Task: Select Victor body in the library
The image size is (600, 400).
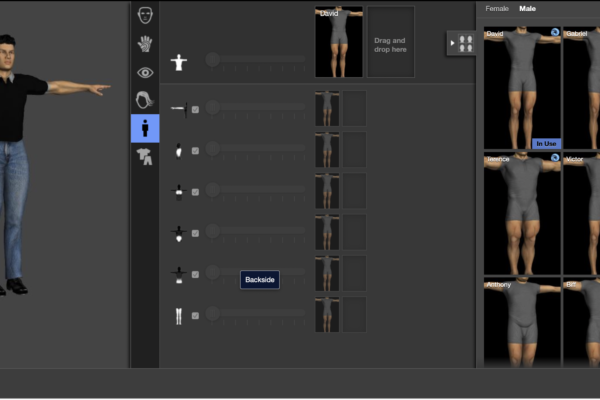Action: tap(582, 213)
